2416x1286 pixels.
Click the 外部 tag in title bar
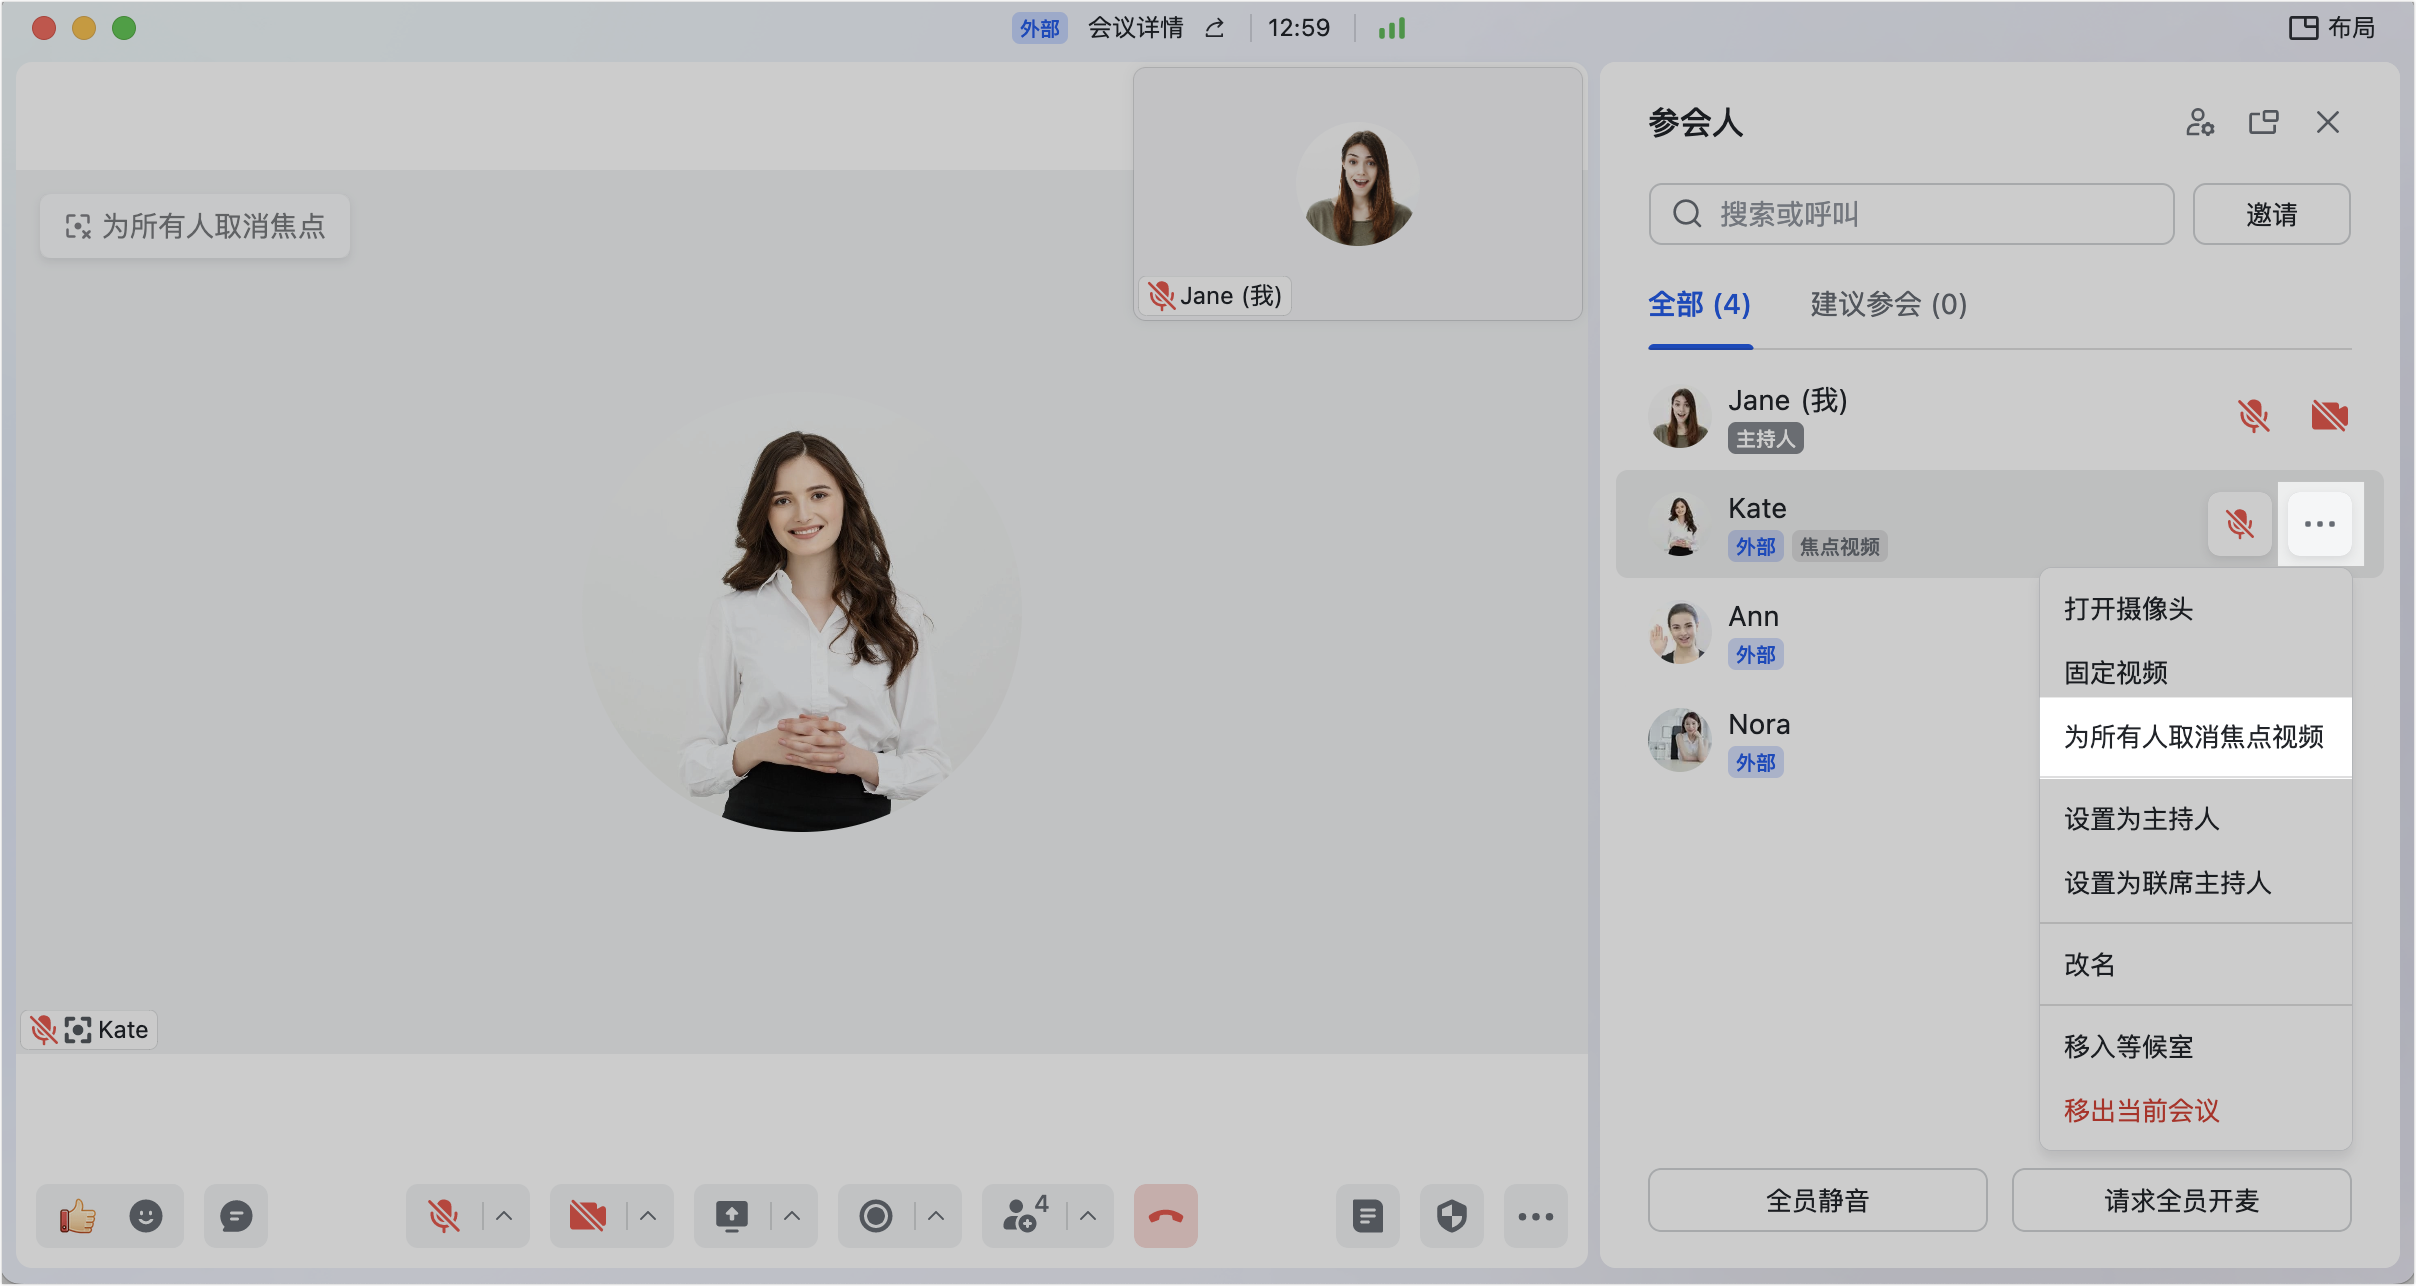pos(1040,28)
